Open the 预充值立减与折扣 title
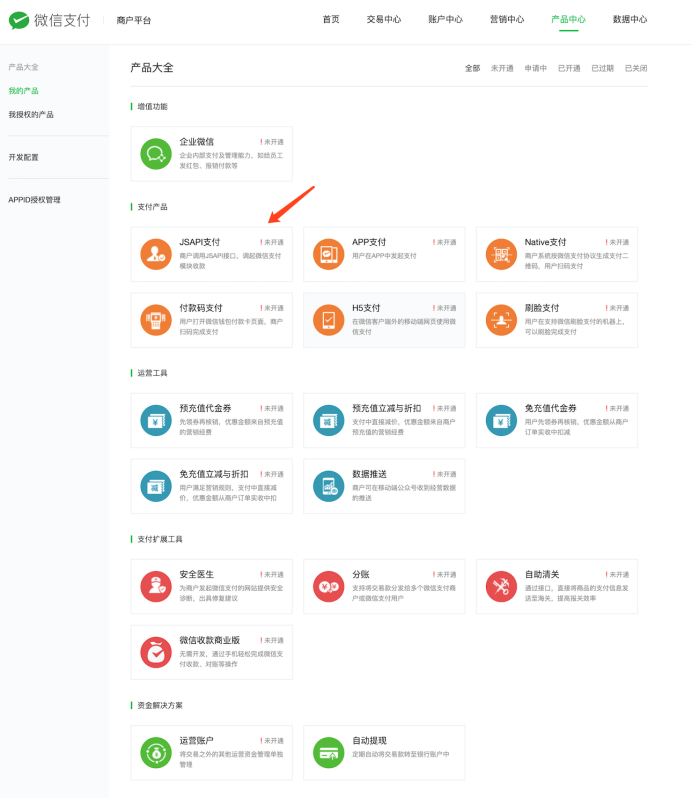This screenshot has width=692, height=798. 387,408
